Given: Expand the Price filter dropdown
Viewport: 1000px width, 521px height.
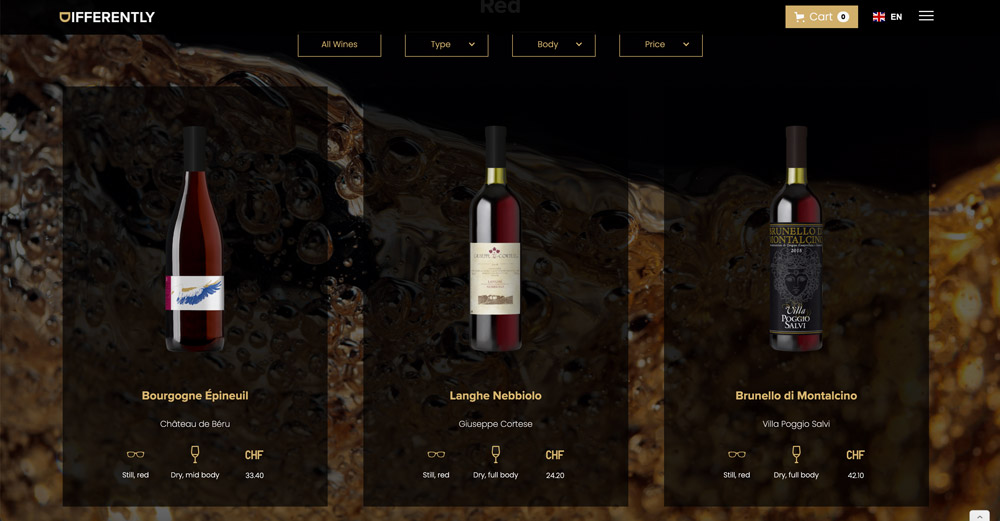Looking at the screenshot, I should click(x=661, y=45).
